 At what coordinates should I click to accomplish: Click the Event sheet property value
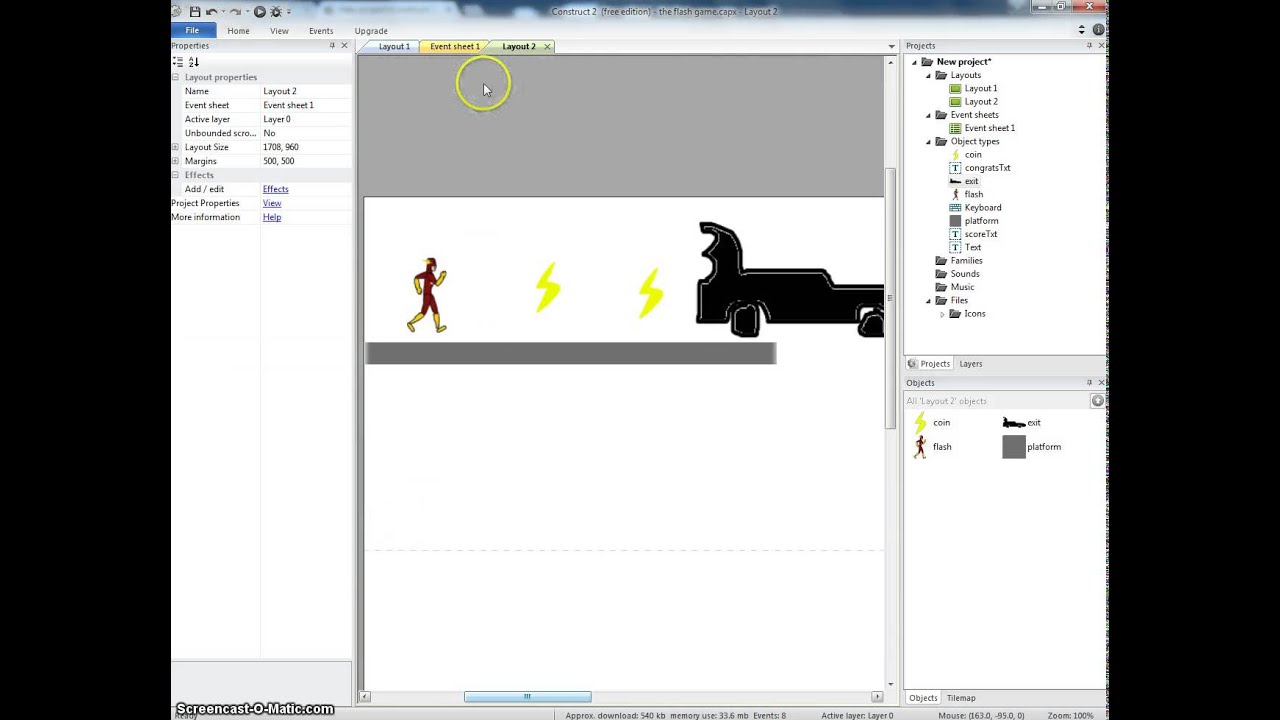click(x=306, y=105)
